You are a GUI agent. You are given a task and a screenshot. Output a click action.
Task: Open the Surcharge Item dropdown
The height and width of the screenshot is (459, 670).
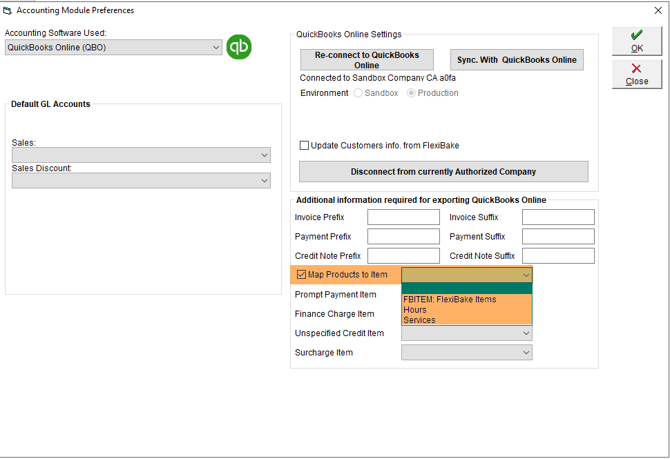click(467, 353)
